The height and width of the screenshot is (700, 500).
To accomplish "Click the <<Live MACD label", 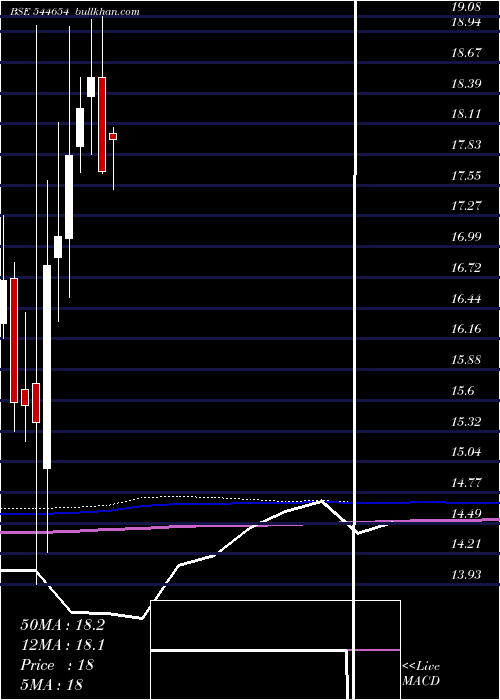I will [x=421, y=674].
